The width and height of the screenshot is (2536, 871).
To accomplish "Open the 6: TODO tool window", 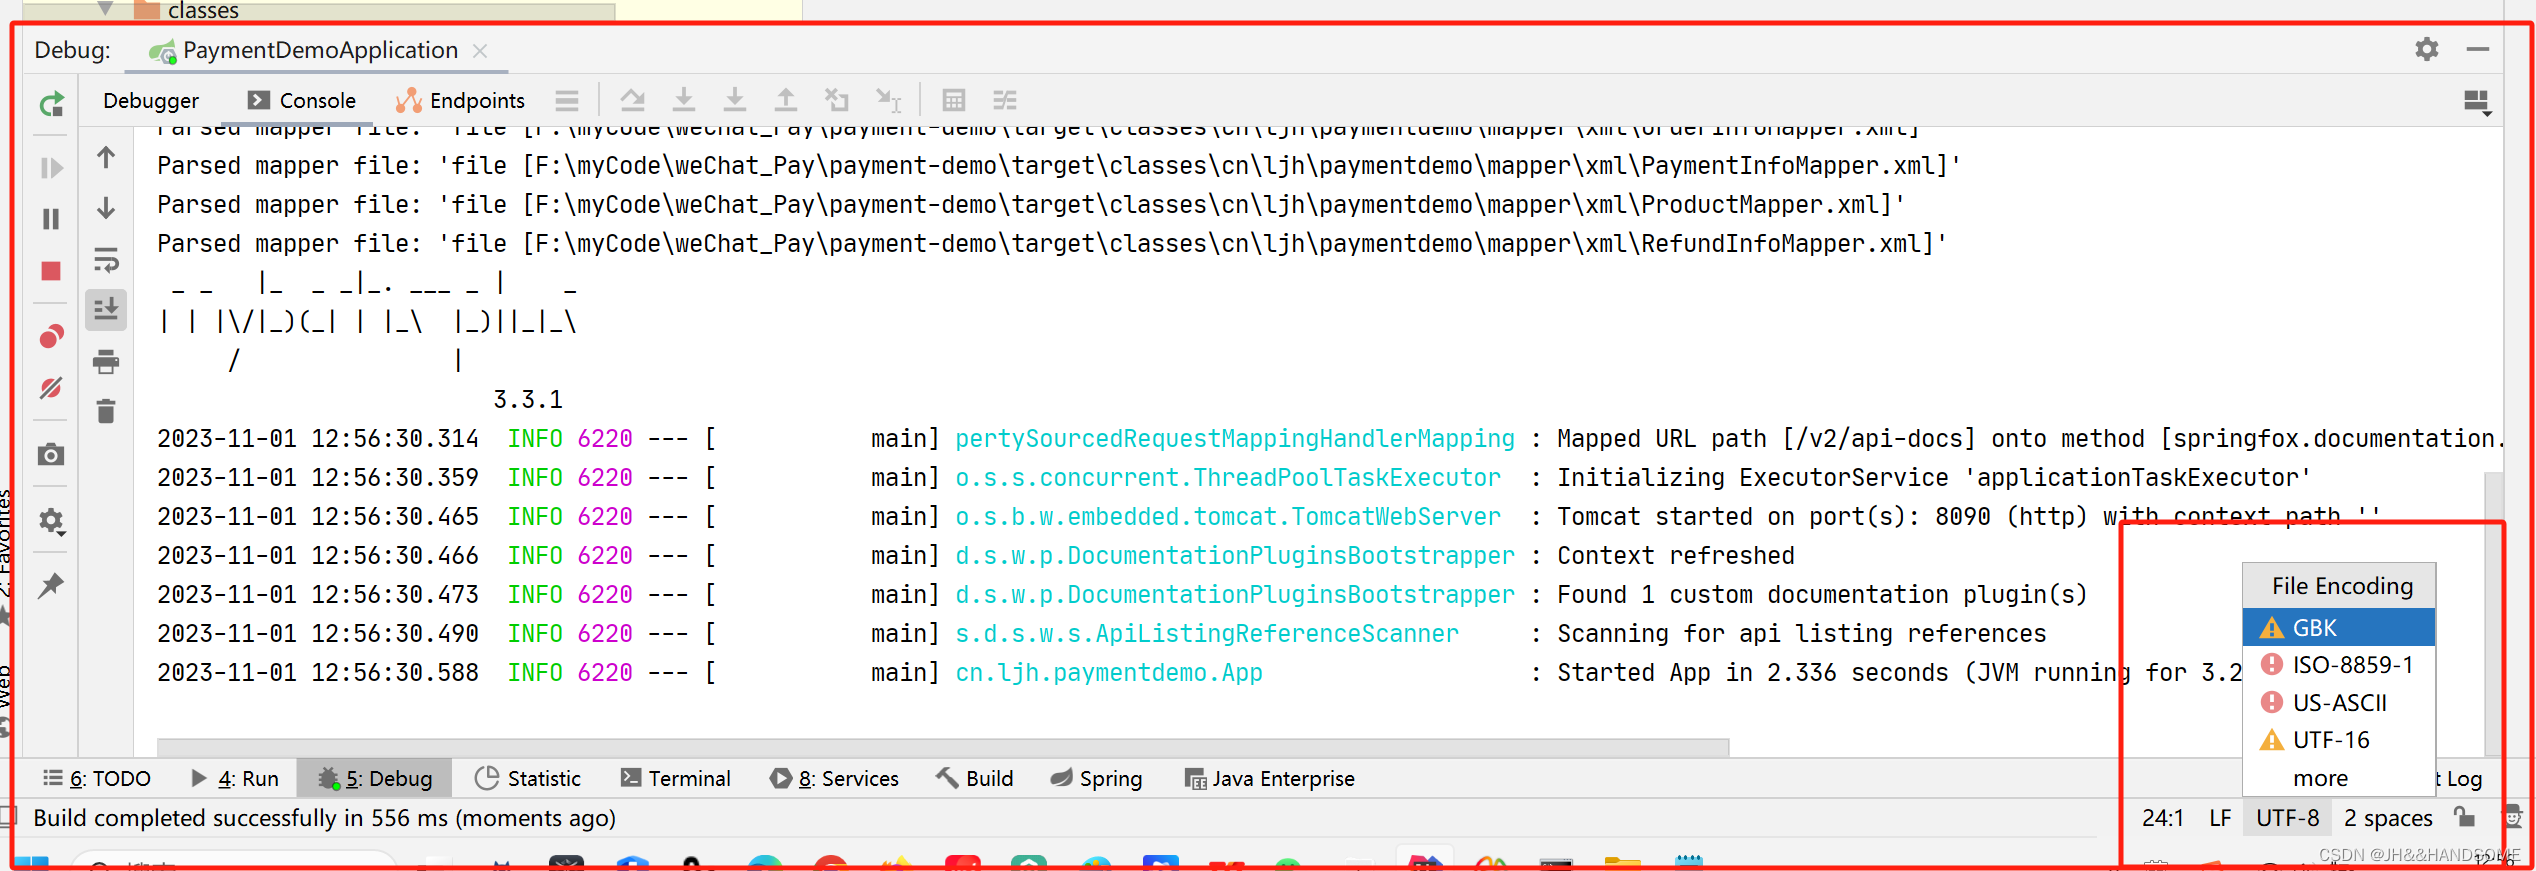I will pyautogui.click(x=97, y=778).
